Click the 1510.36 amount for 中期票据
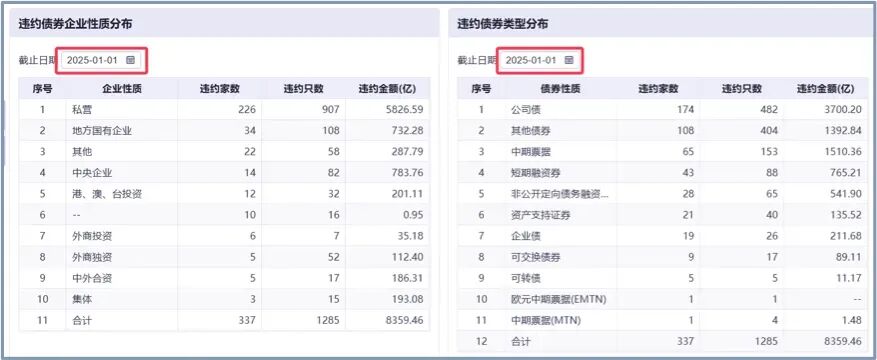877x360 pixels. click(x=842, y=152)
